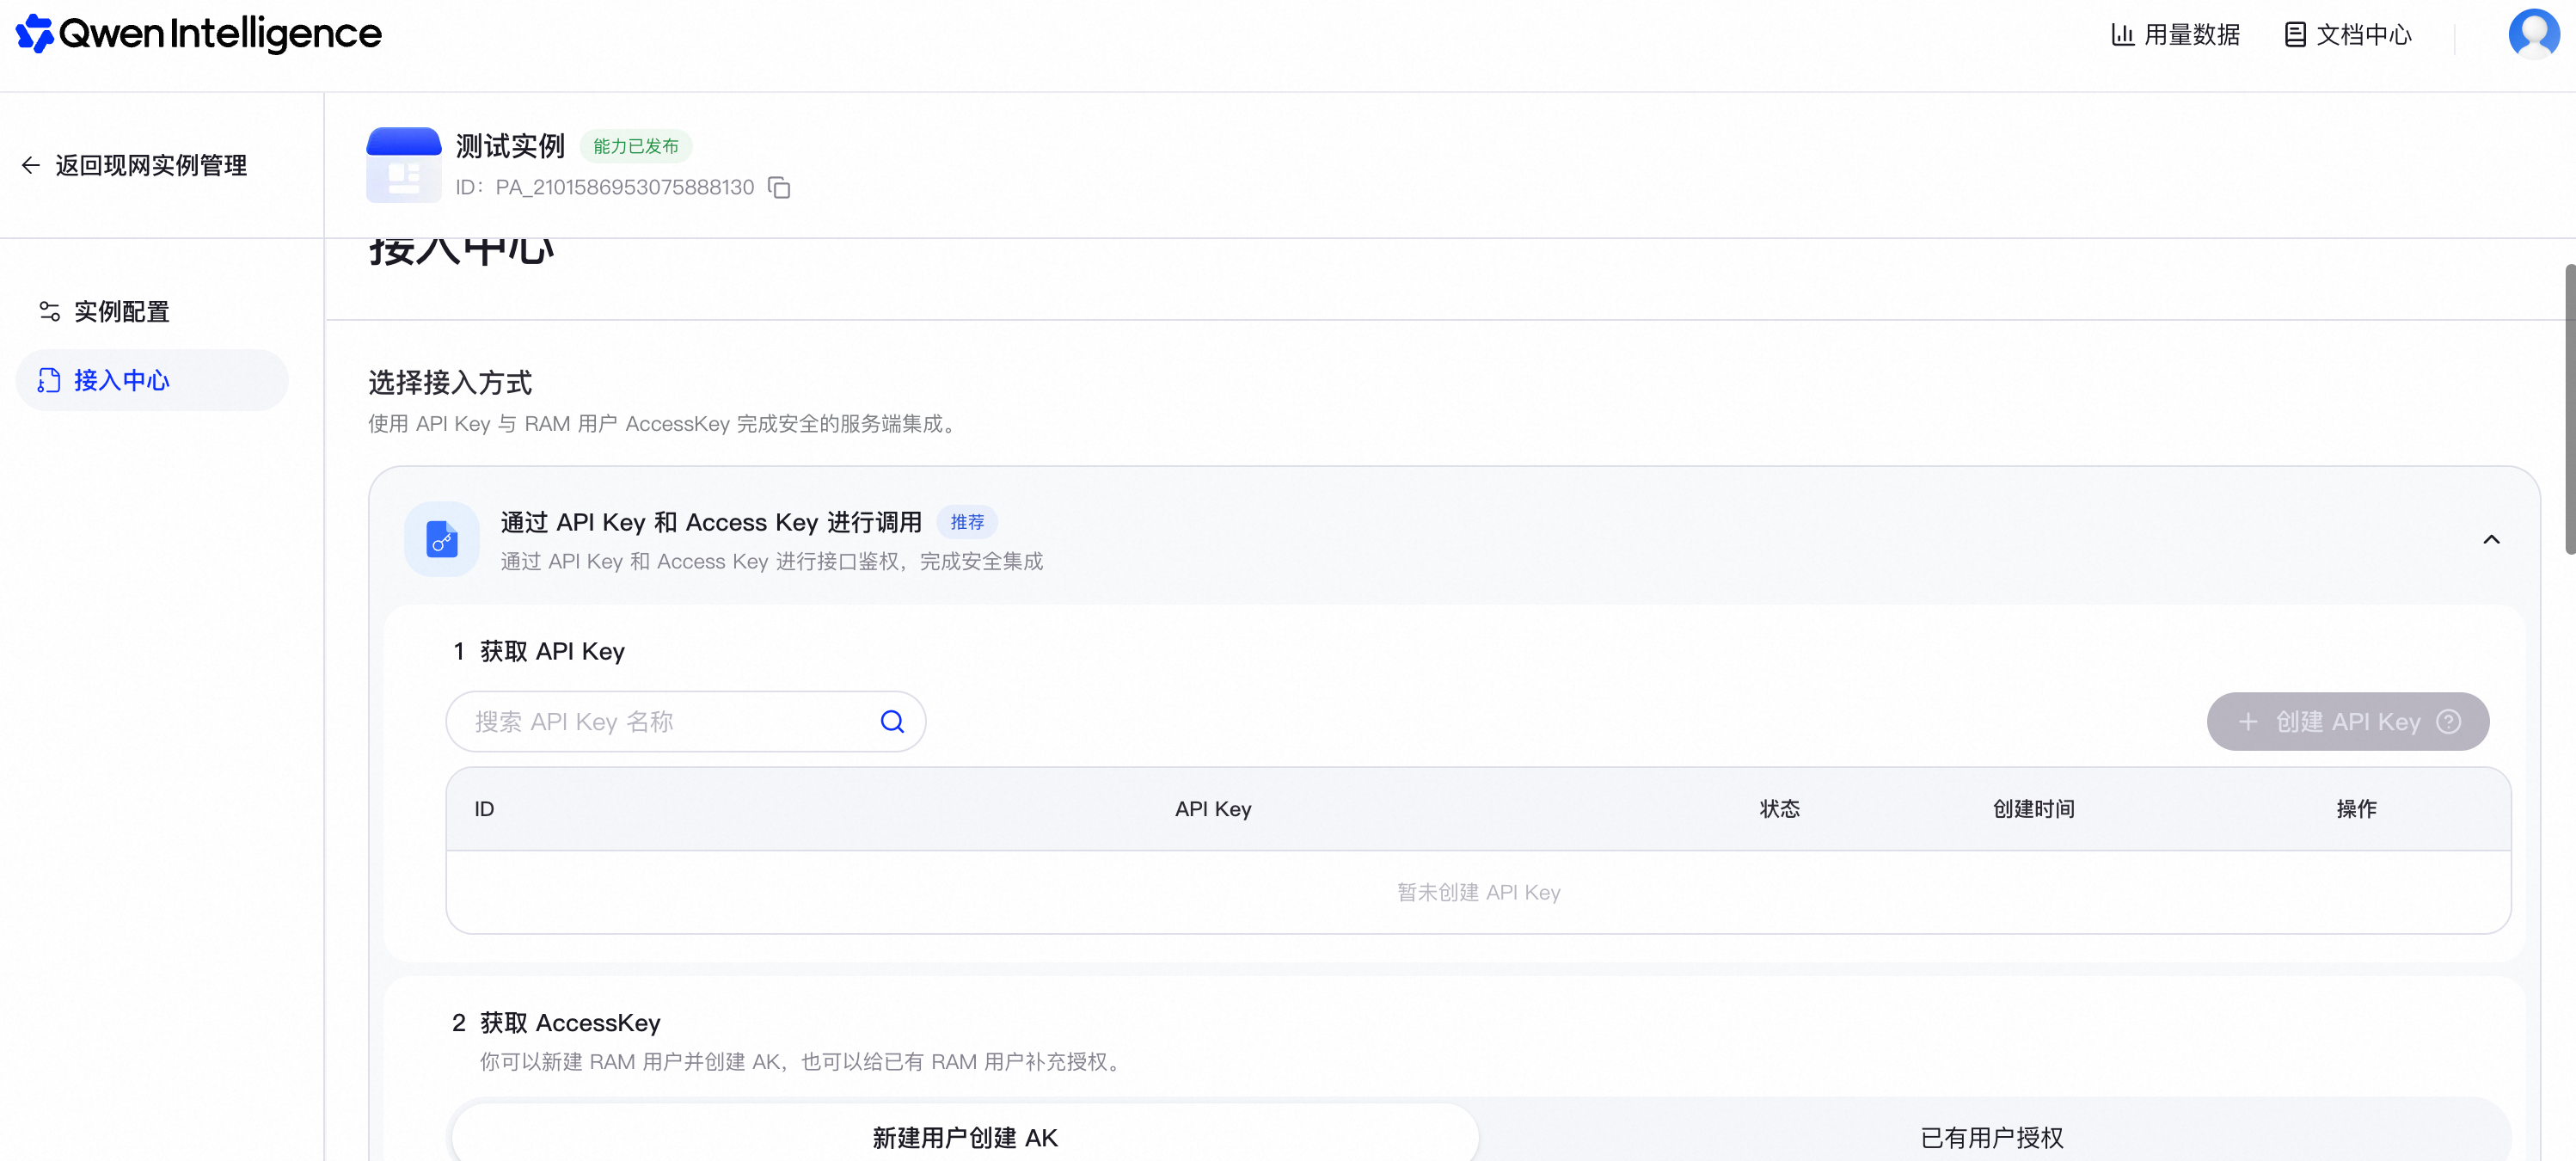Click the 推荐 recommended tag
Screen dimensions: 2576x1161
[966, 522]
